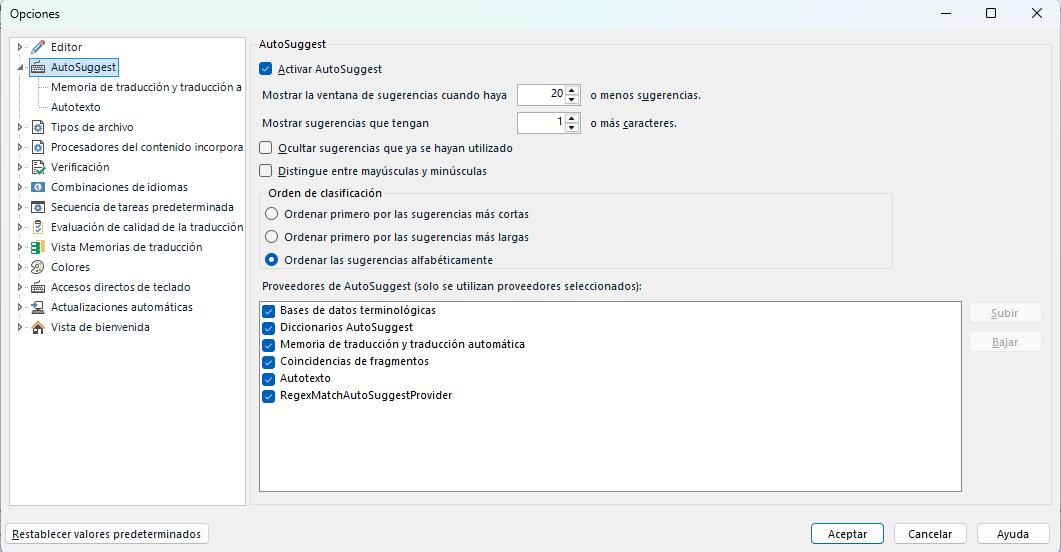Select Tipos de archivo in the tree
Image resolution: width=1061 pixels, height=552 pixels.
click(92, 127)
